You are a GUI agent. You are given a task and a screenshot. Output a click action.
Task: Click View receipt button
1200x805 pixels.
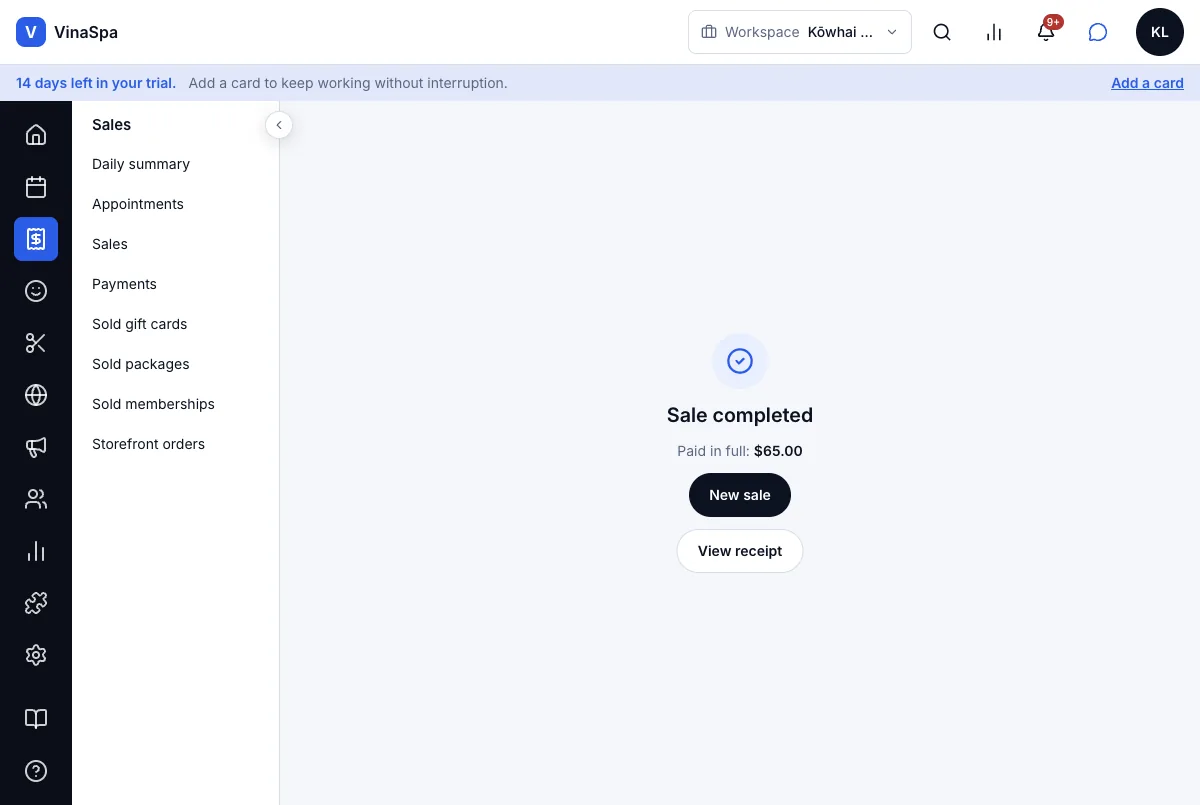click(x=740, y=551)
